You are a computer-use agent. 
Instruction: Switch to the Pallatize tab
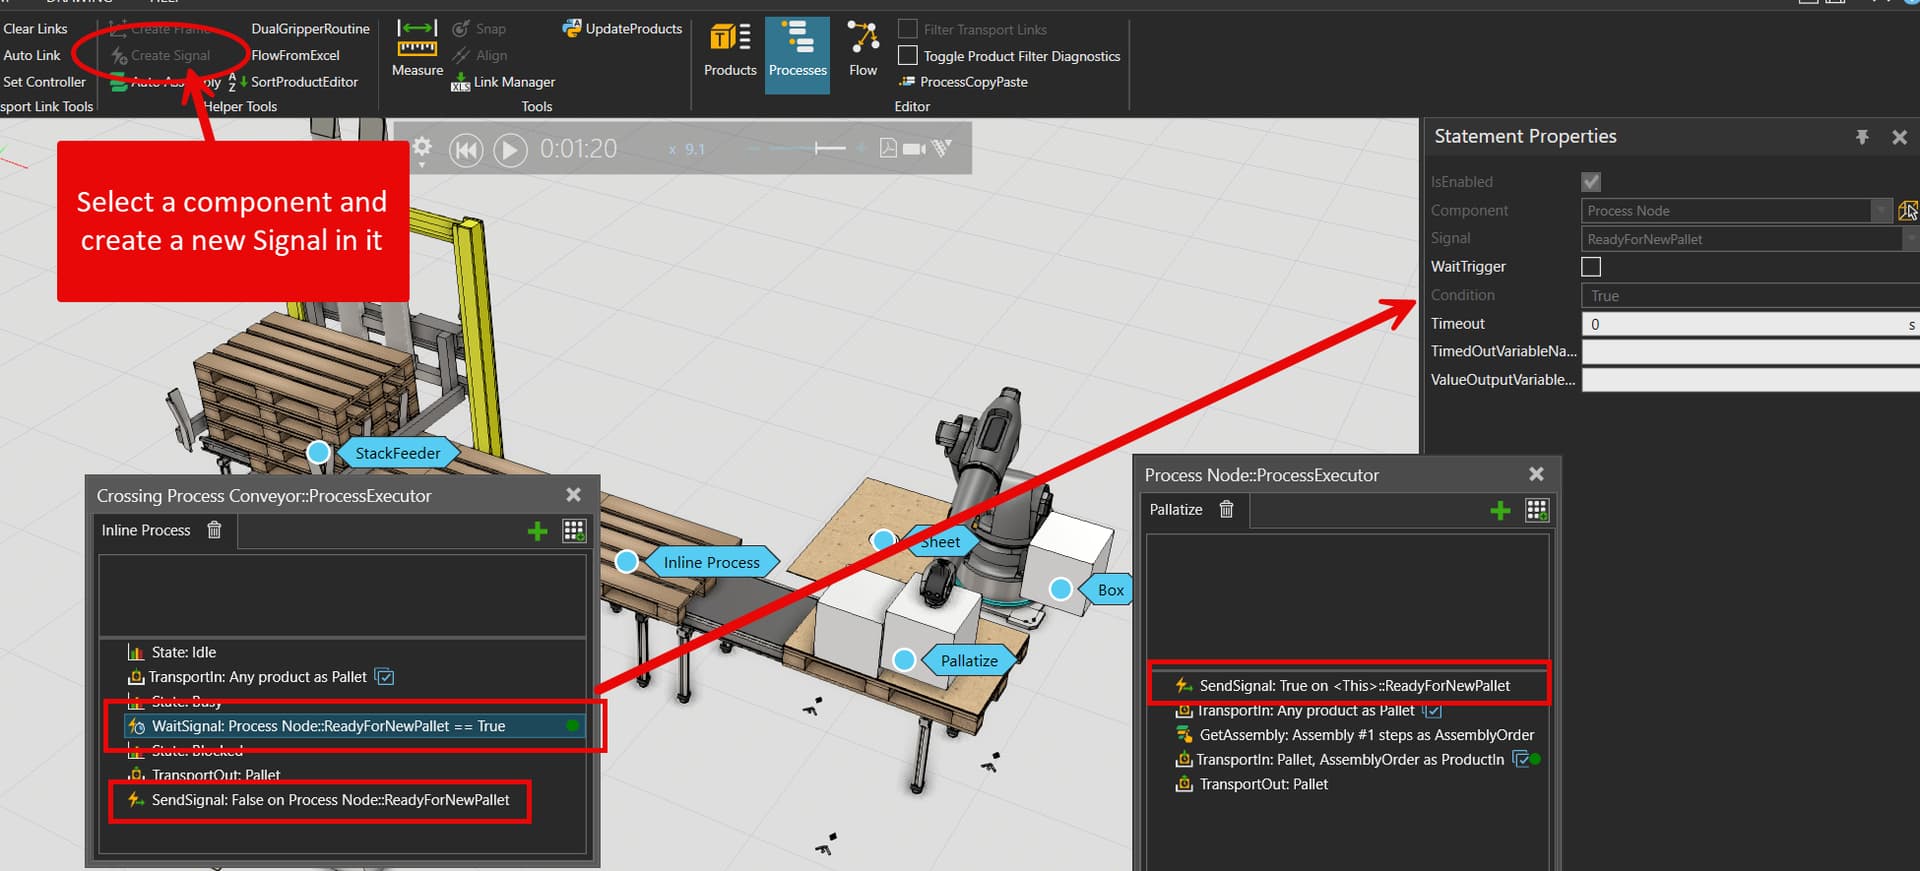1176,510
